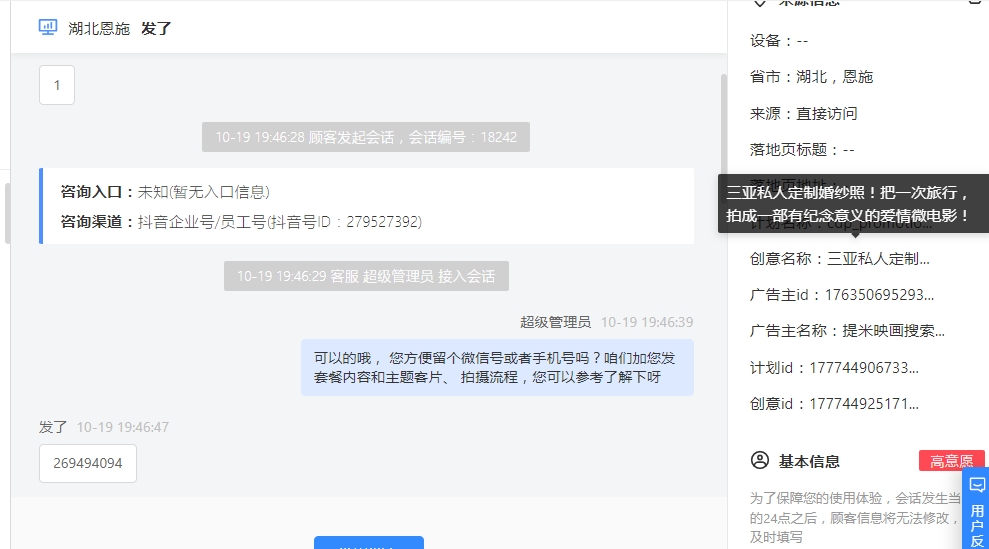
Task: Click the blue button below the chat
Action: point(369,543)
